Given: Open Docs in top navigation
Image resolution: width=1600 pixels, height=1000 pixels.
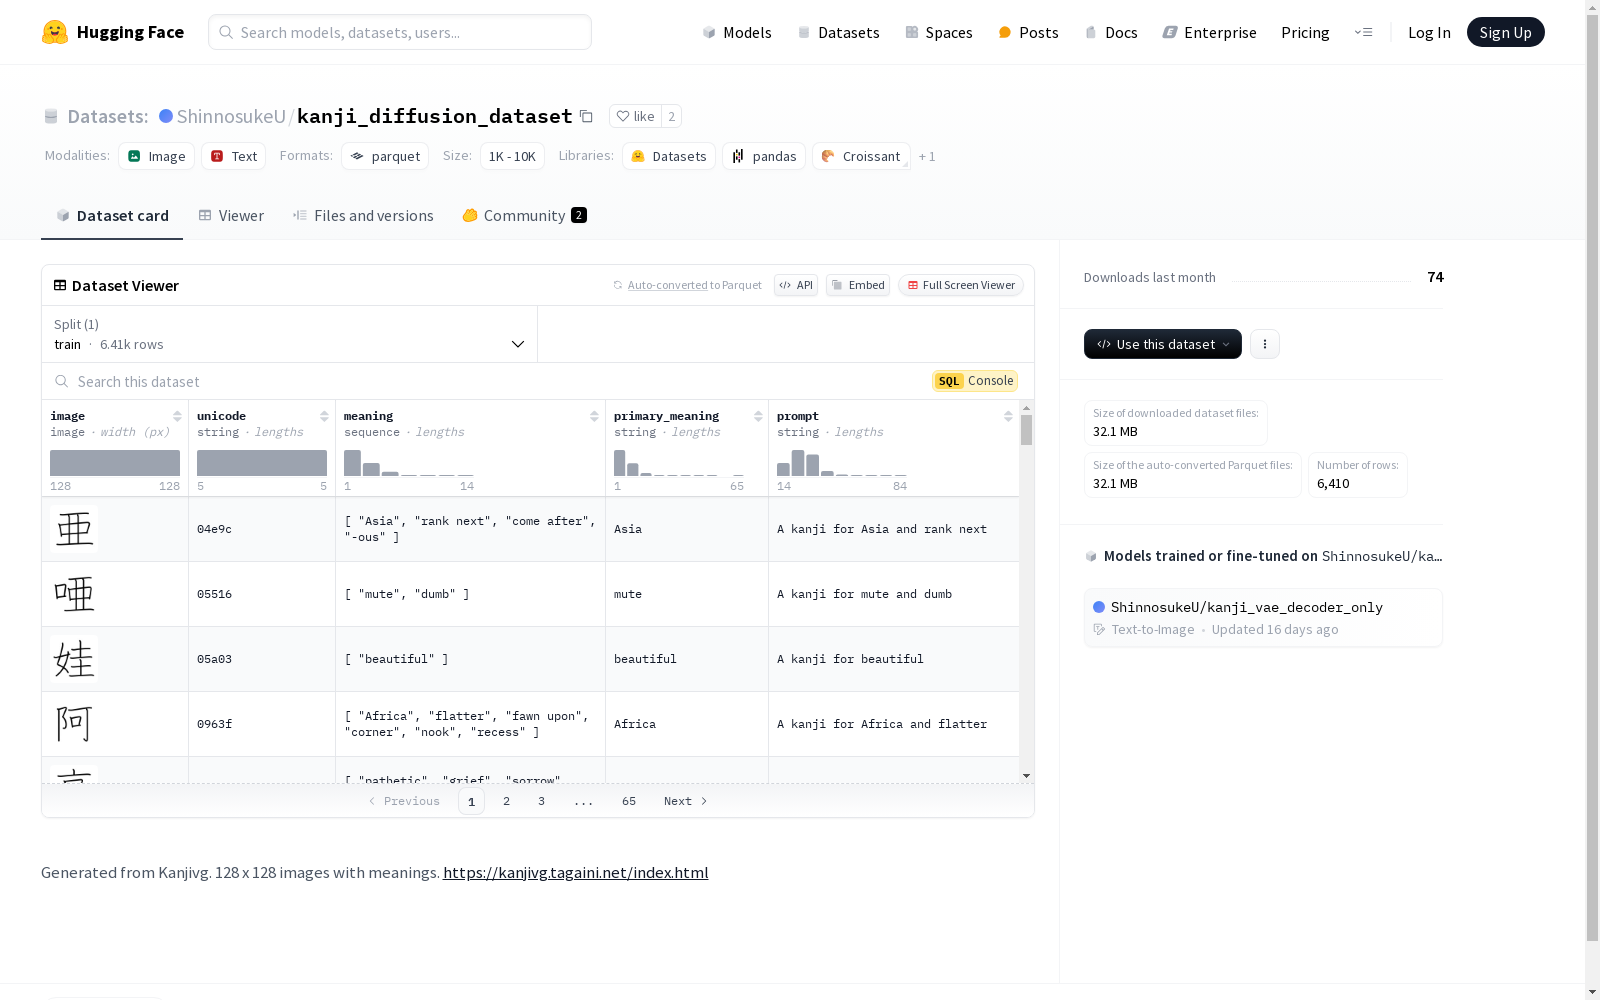Looking at the screenshot, I should point(1111,32).
